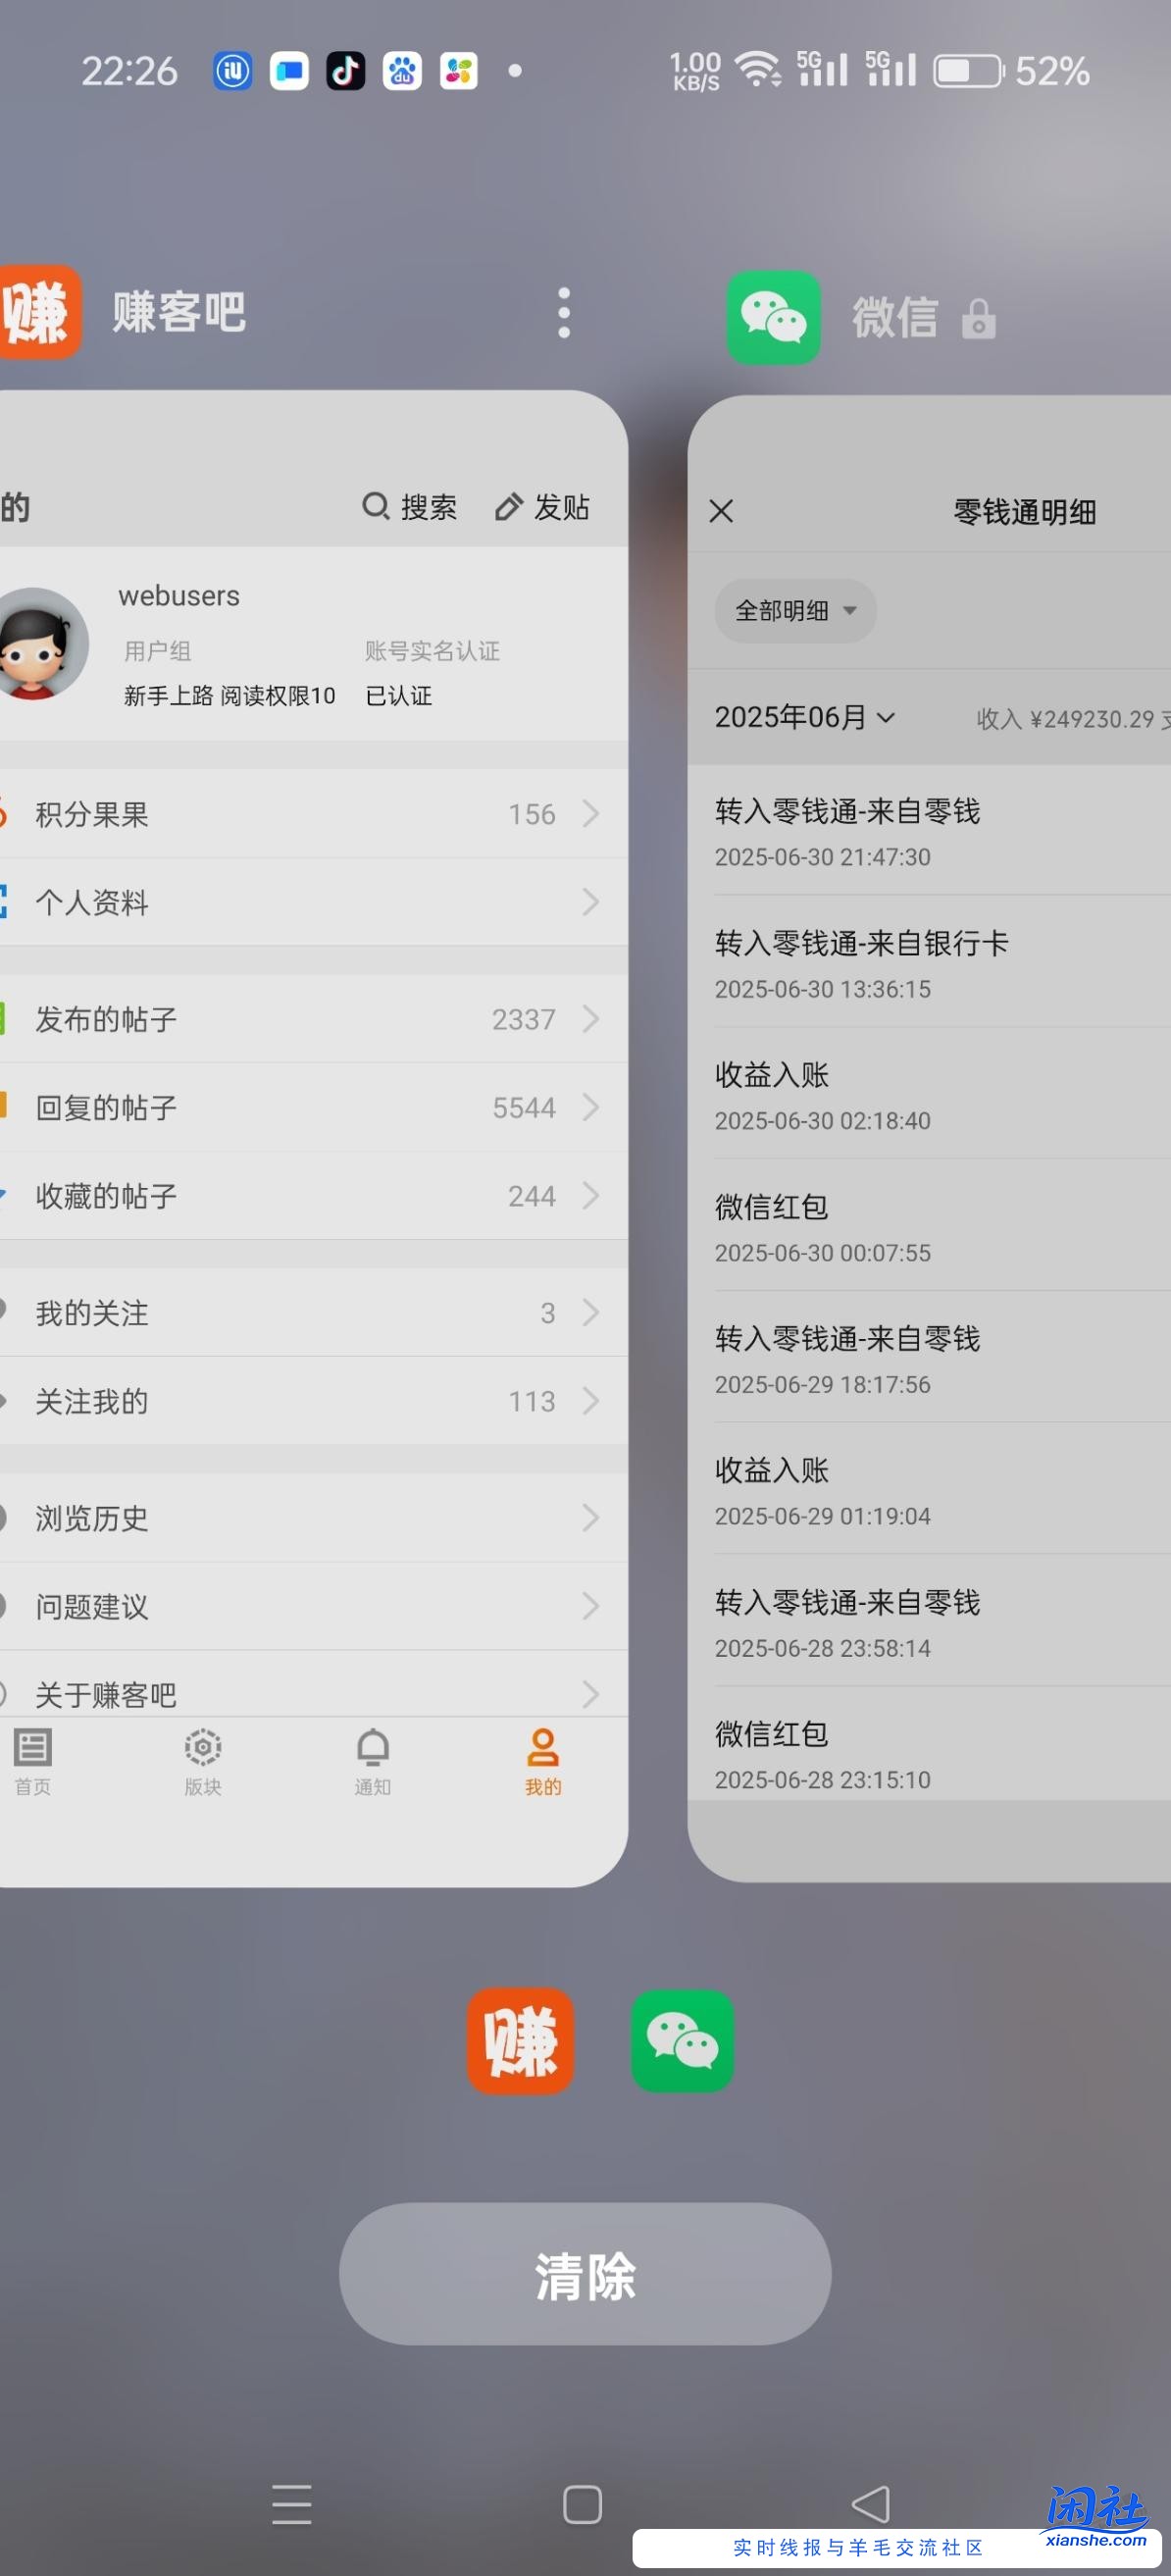Tap the Wi-Fi status icon
Screen dimensions: 1171x2576
(x=758, y=69)
